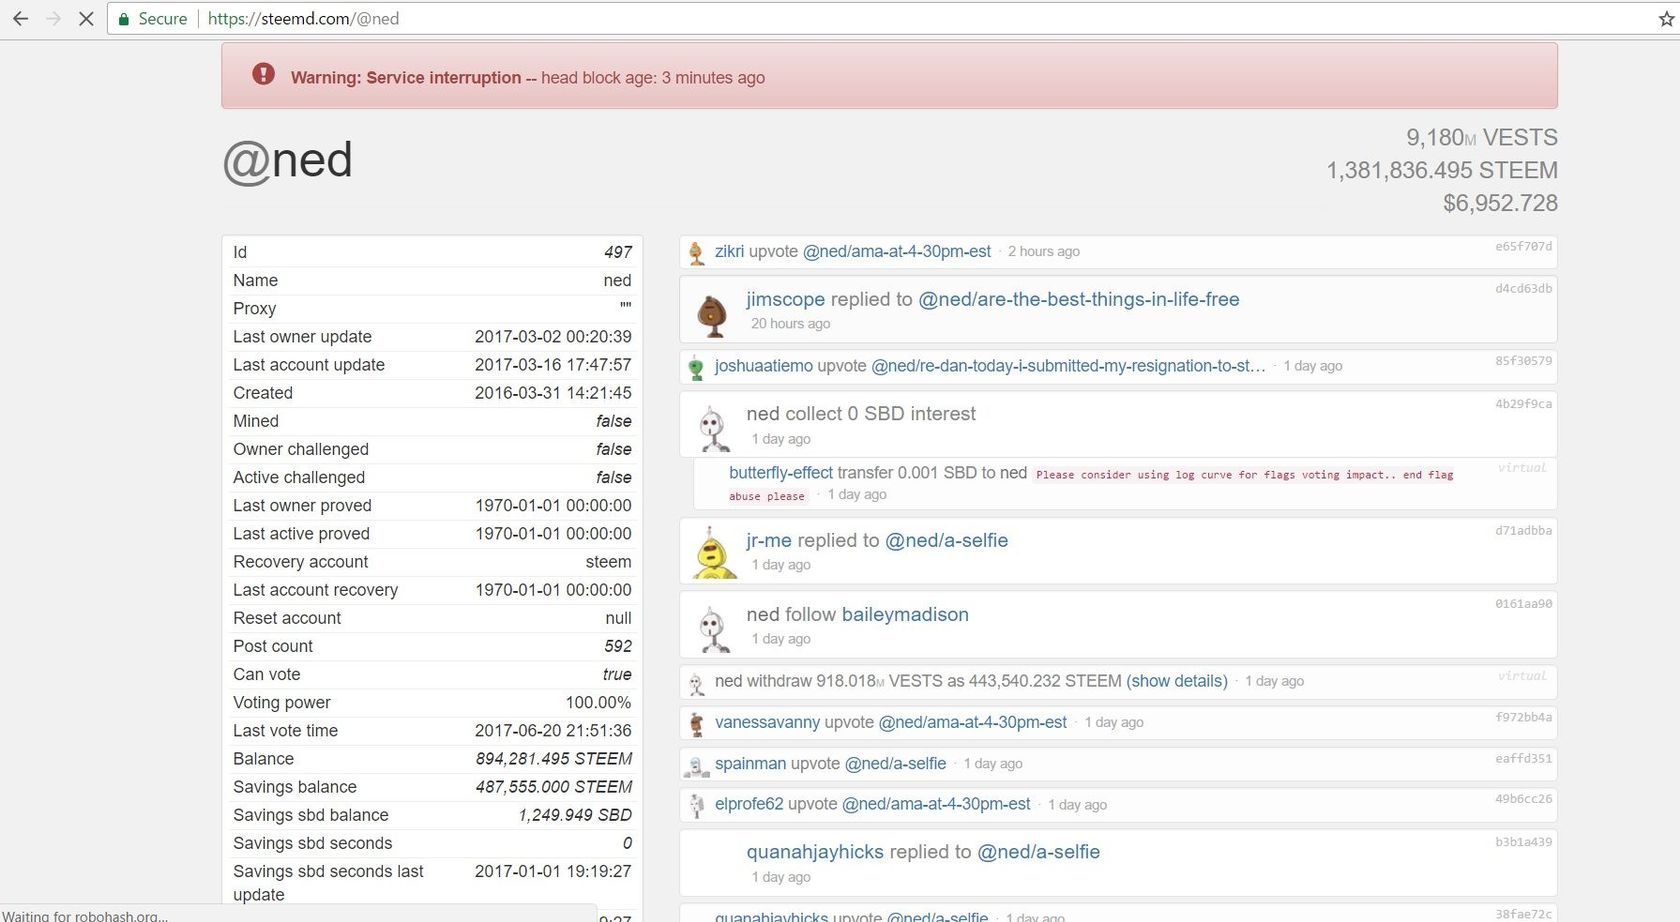Open jr-me's yellow robot avatar
The image size is (1680, 922).
pos(713,553)
